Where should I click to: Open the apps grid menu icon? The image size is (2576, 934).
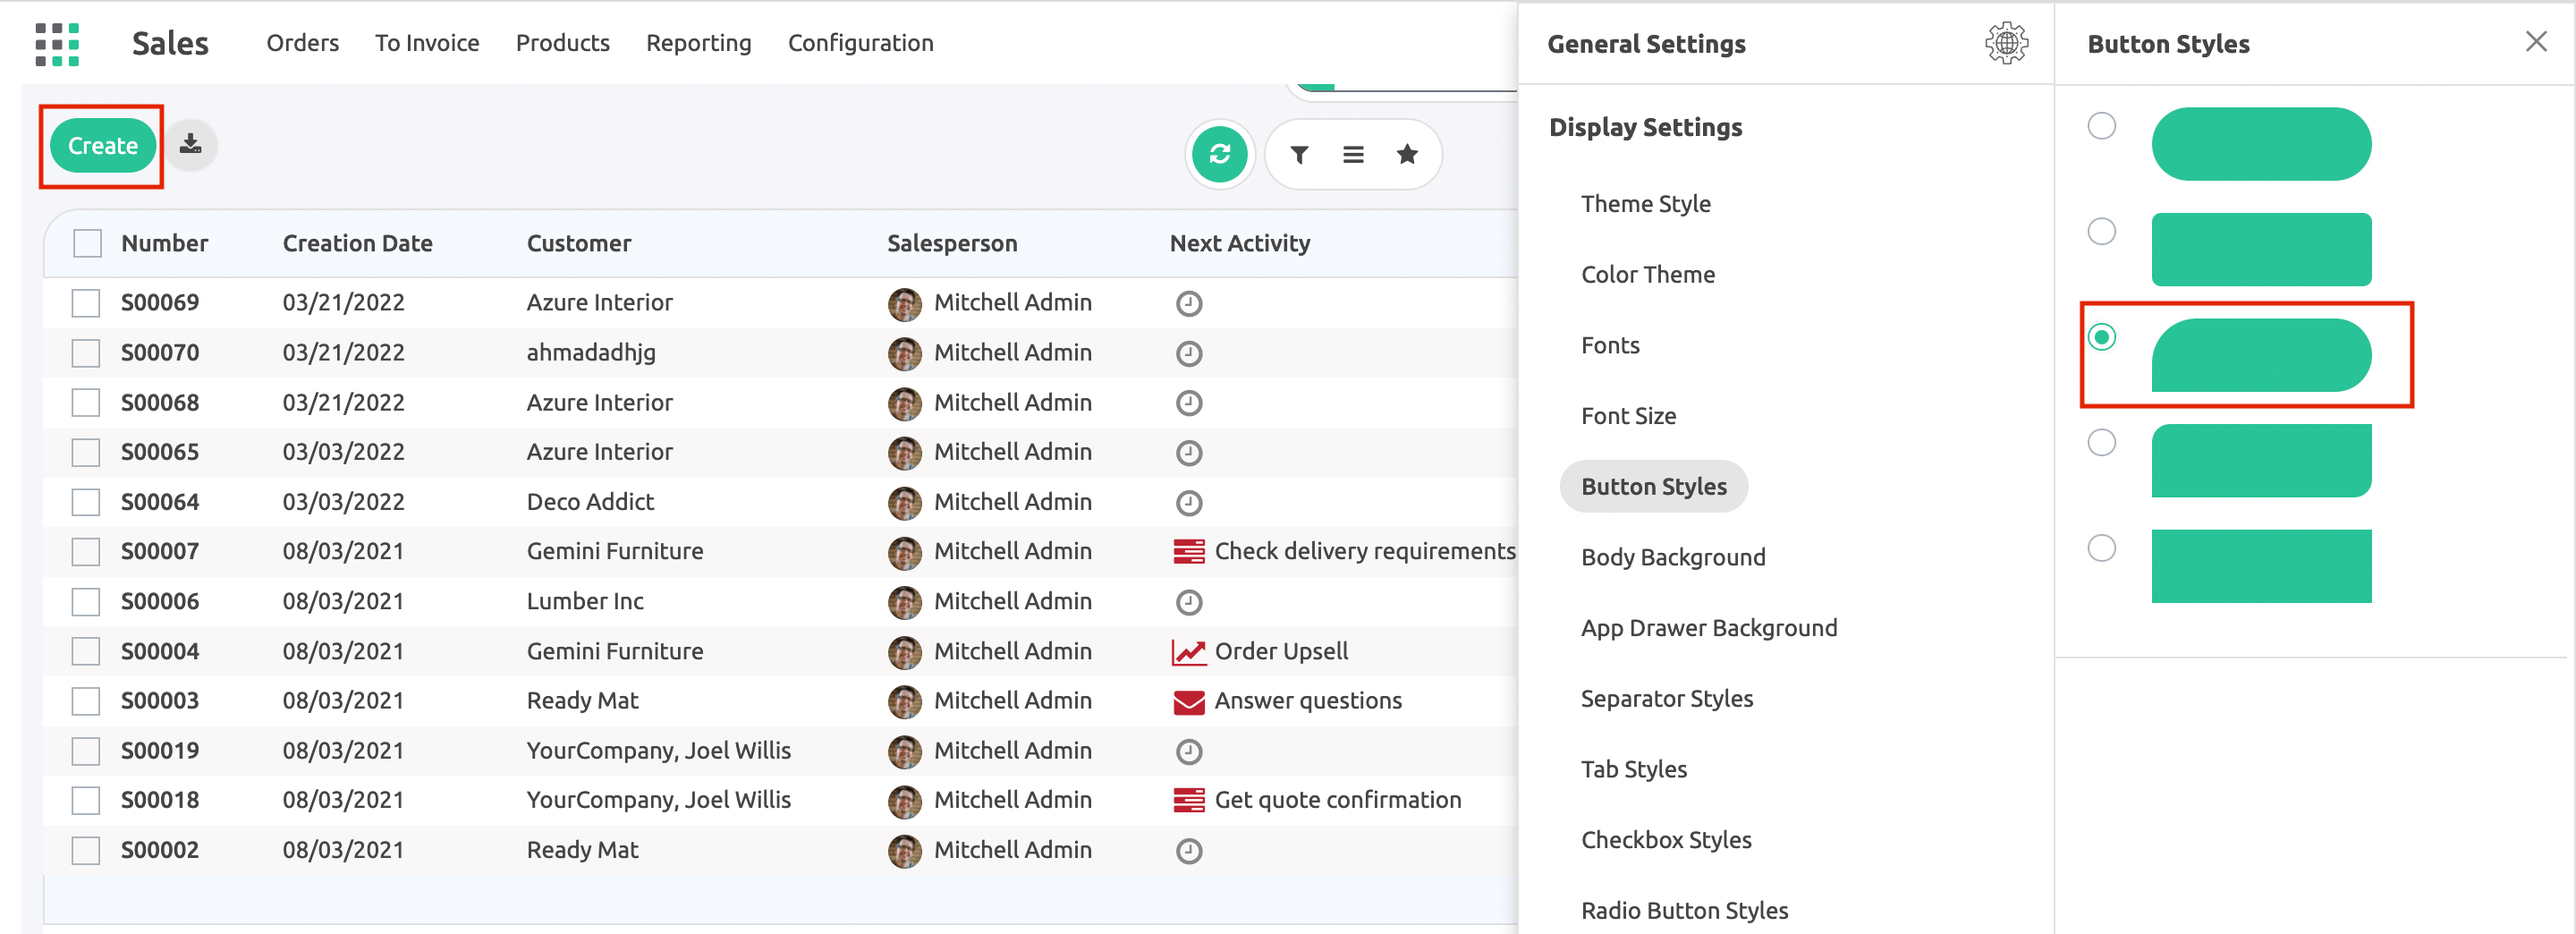[57, 44]
